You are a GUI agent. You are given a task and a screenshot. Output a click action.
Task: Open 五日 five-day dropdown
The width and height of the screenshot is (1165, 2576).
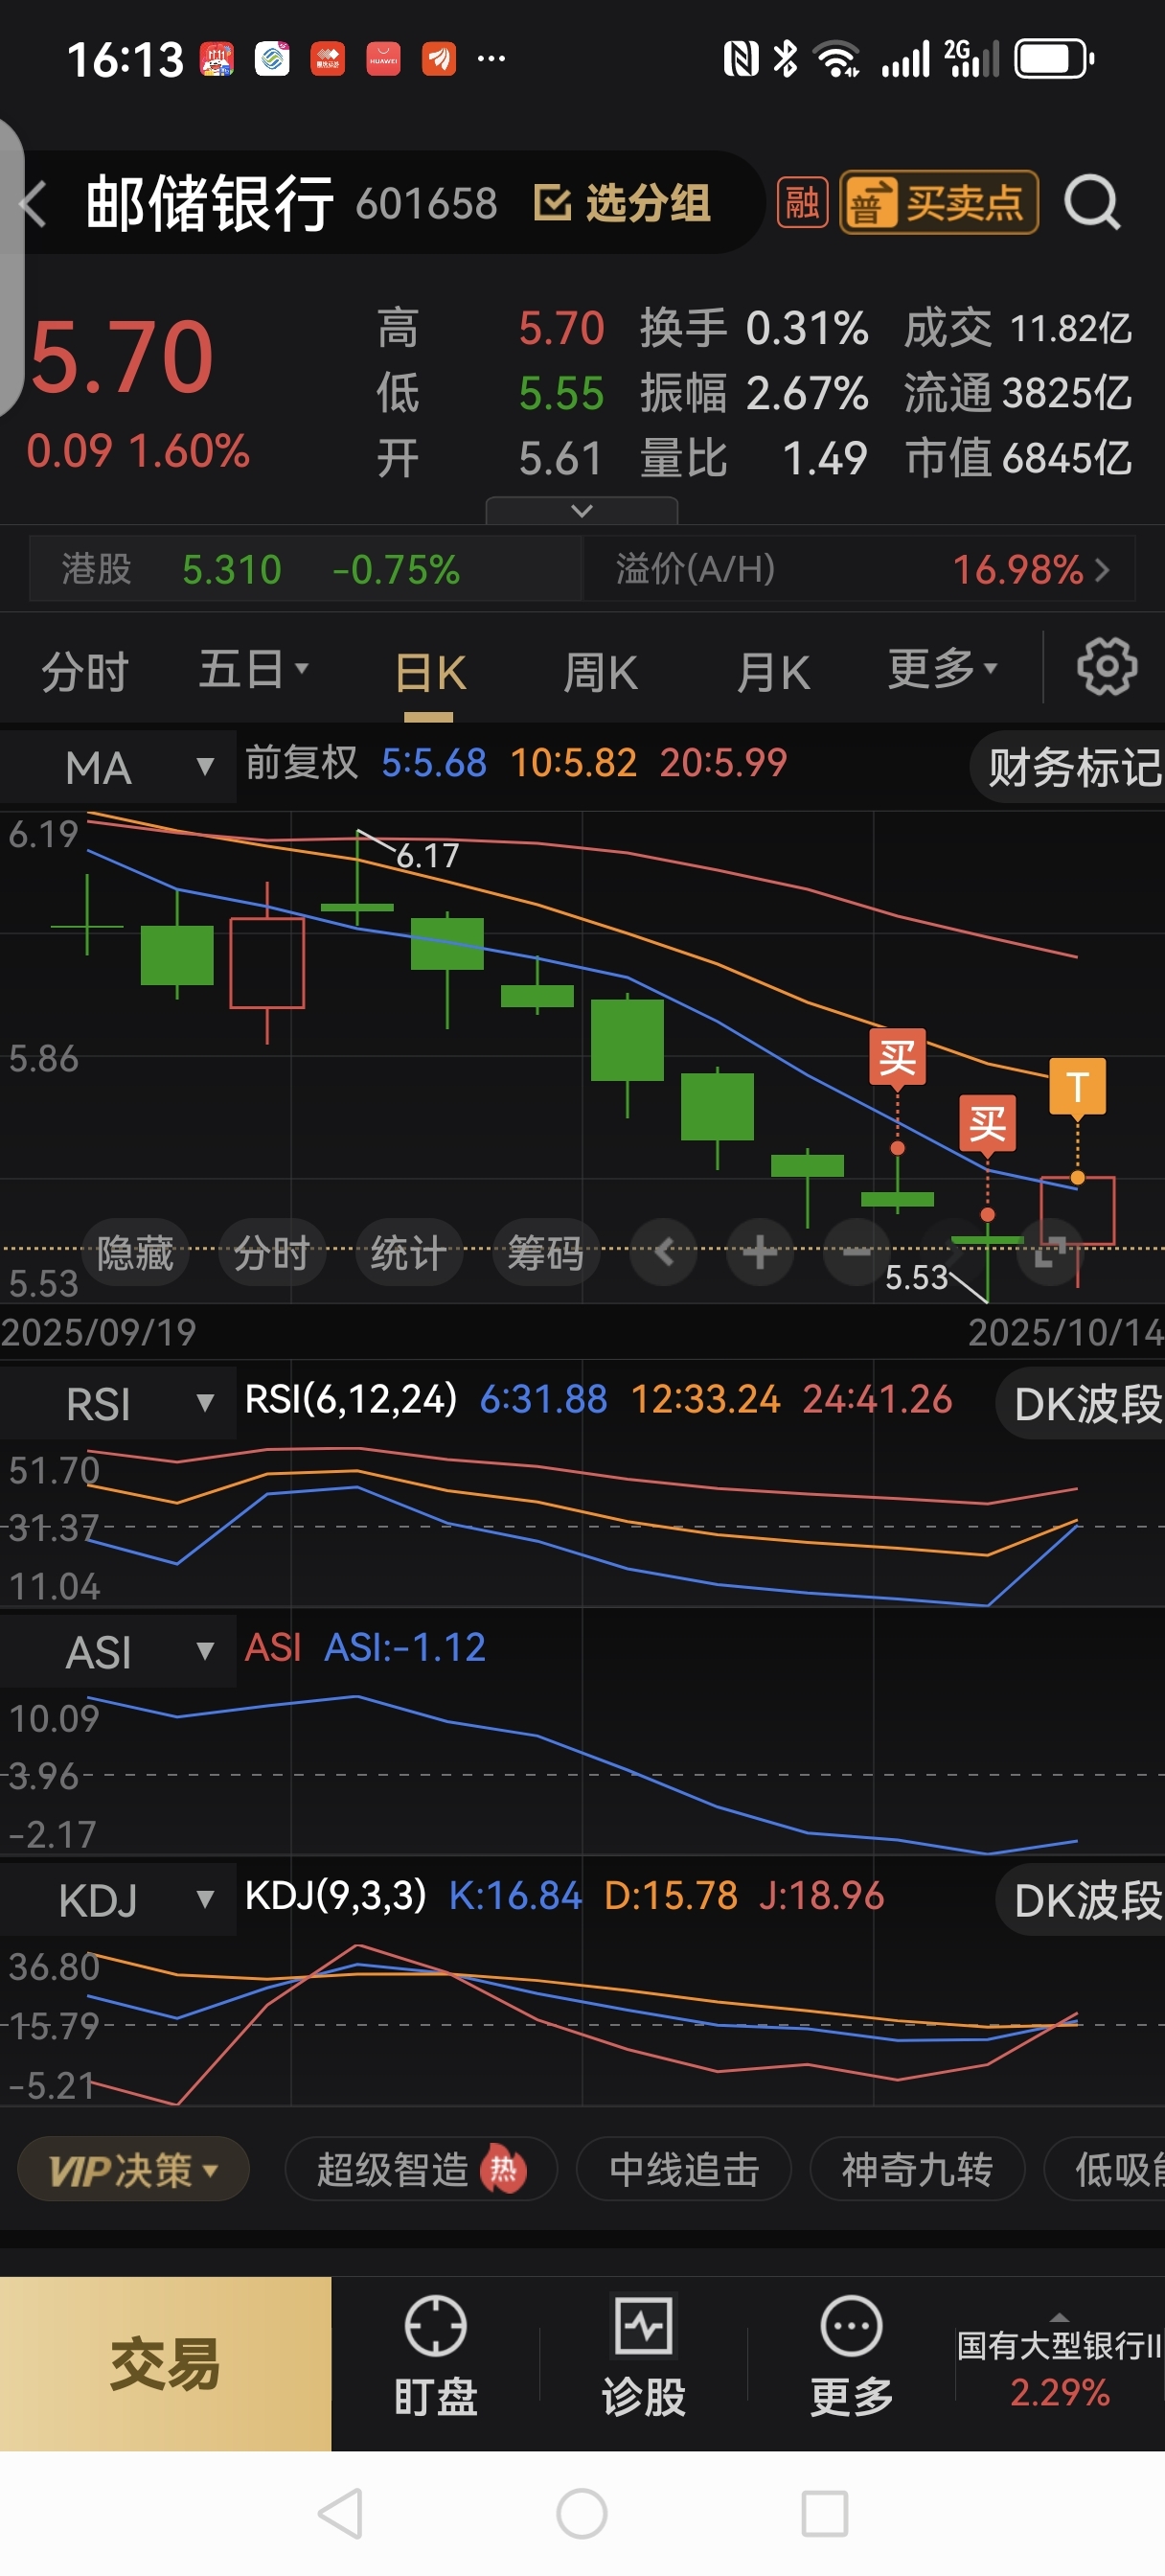pos(253,669)
